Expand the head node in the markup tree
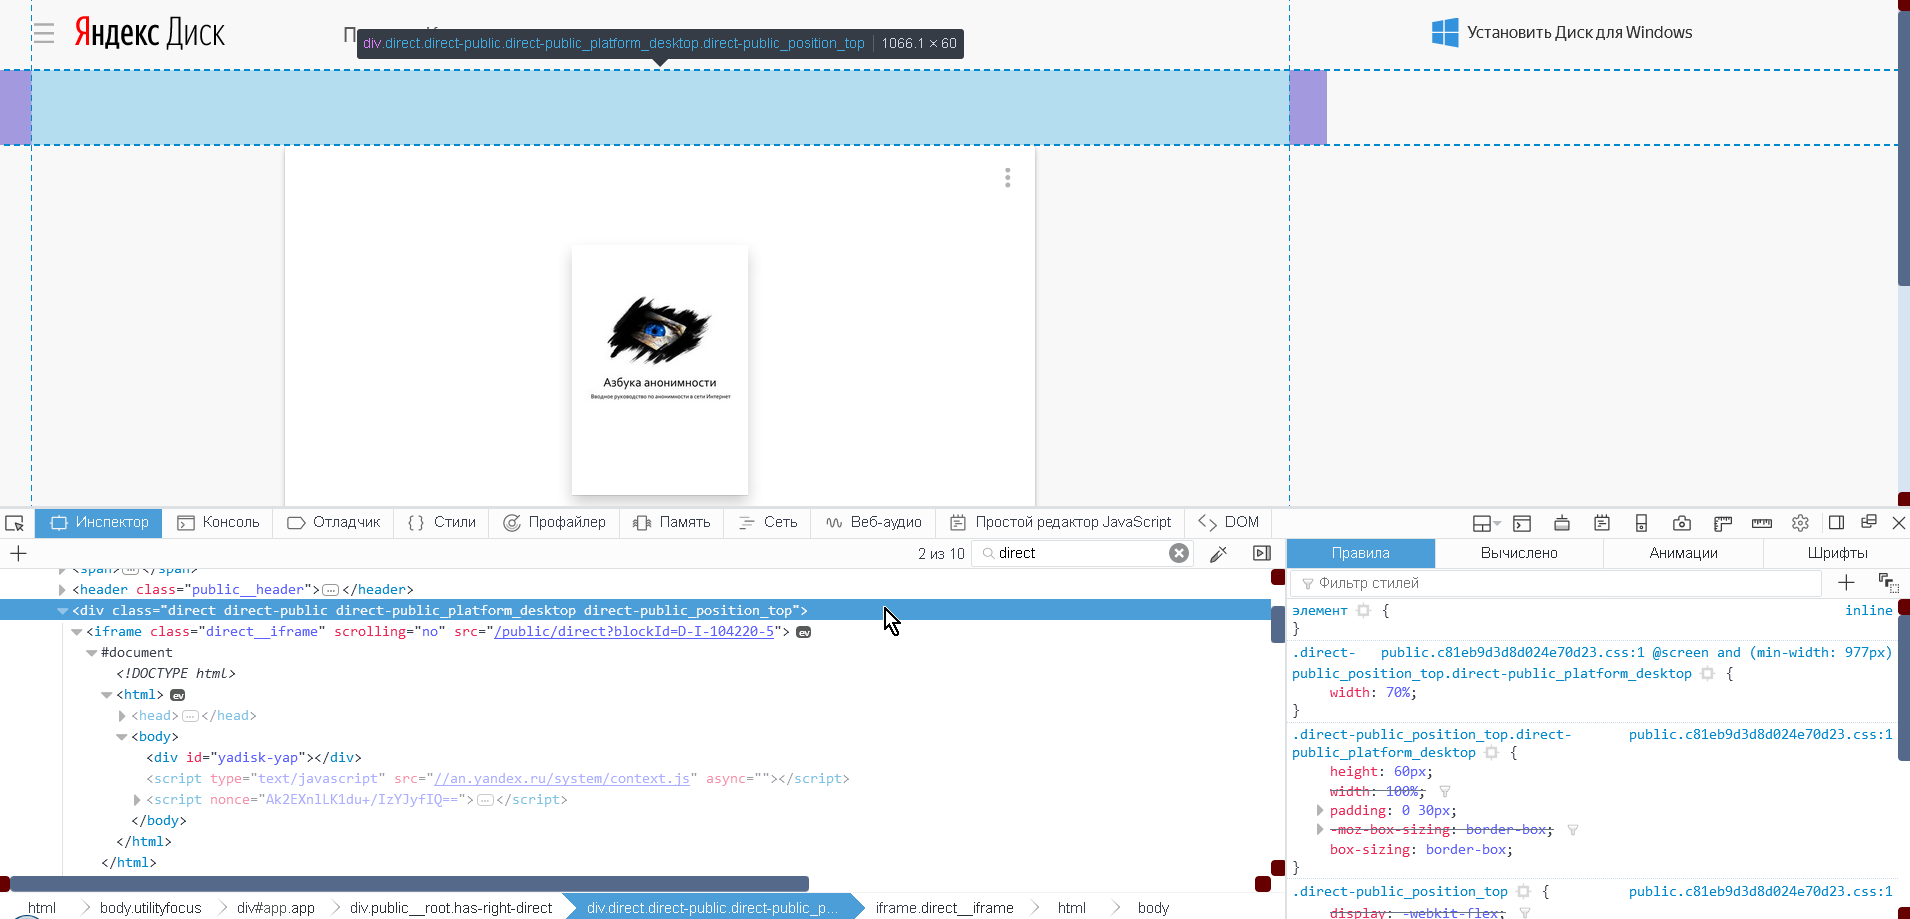Image resolution: width=1910 pixels, height=919 pixels. 121,715
